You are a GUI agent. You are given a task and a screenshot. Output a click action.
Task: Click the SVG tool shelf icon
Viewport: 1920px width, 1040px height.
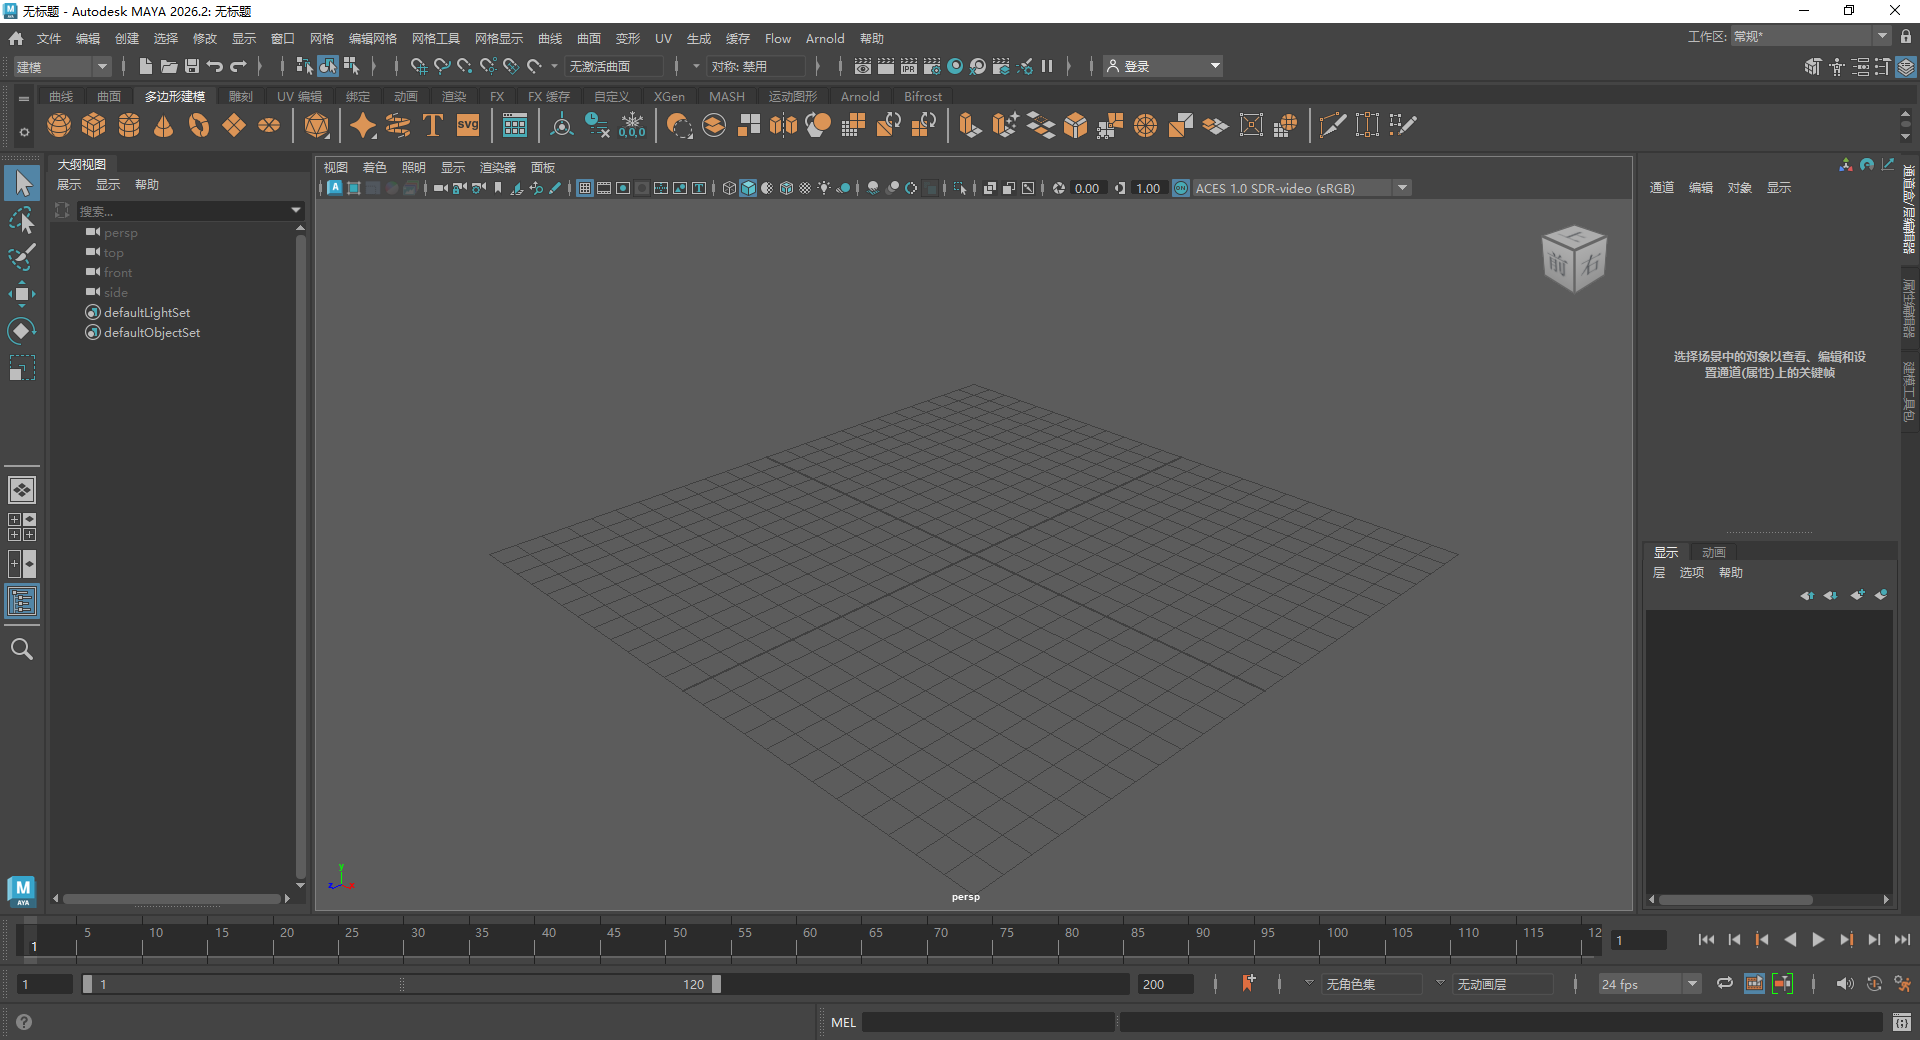click(x=468, y=125)
